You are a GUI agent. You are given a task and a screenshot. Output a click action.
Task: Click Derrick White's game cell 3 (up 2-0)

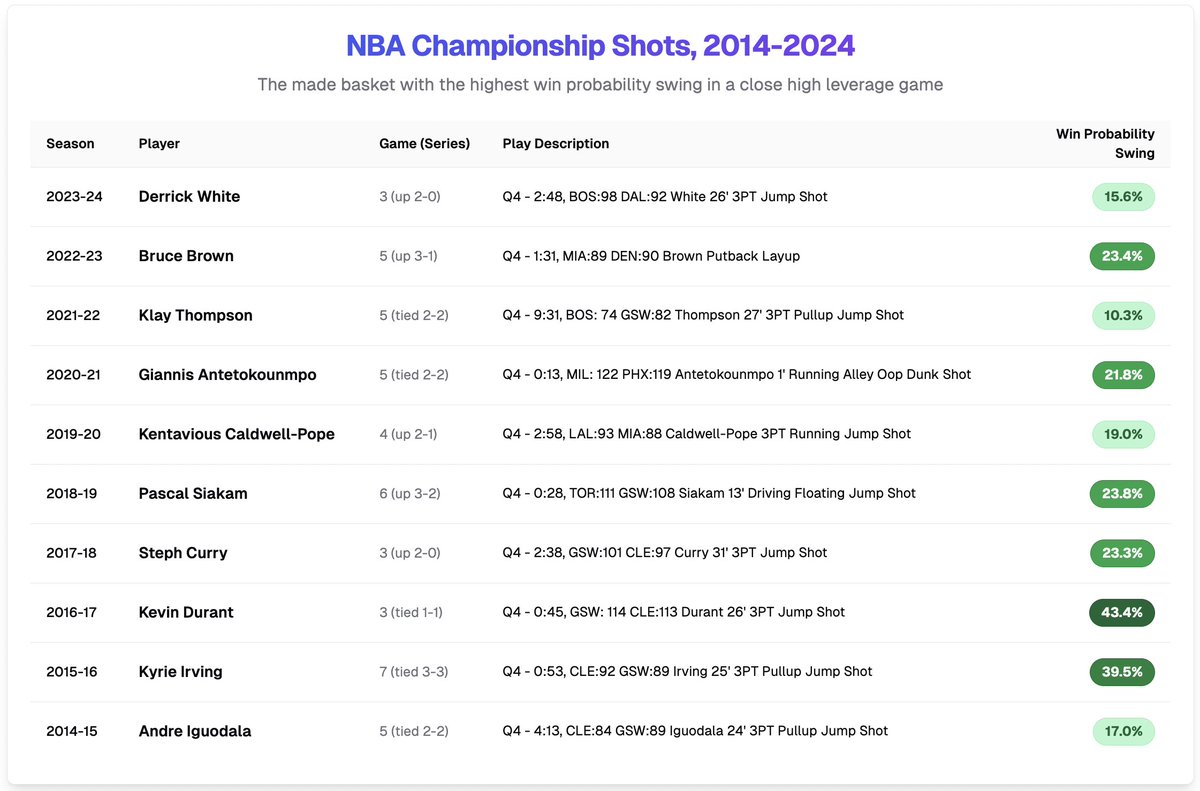pos(410,197)
